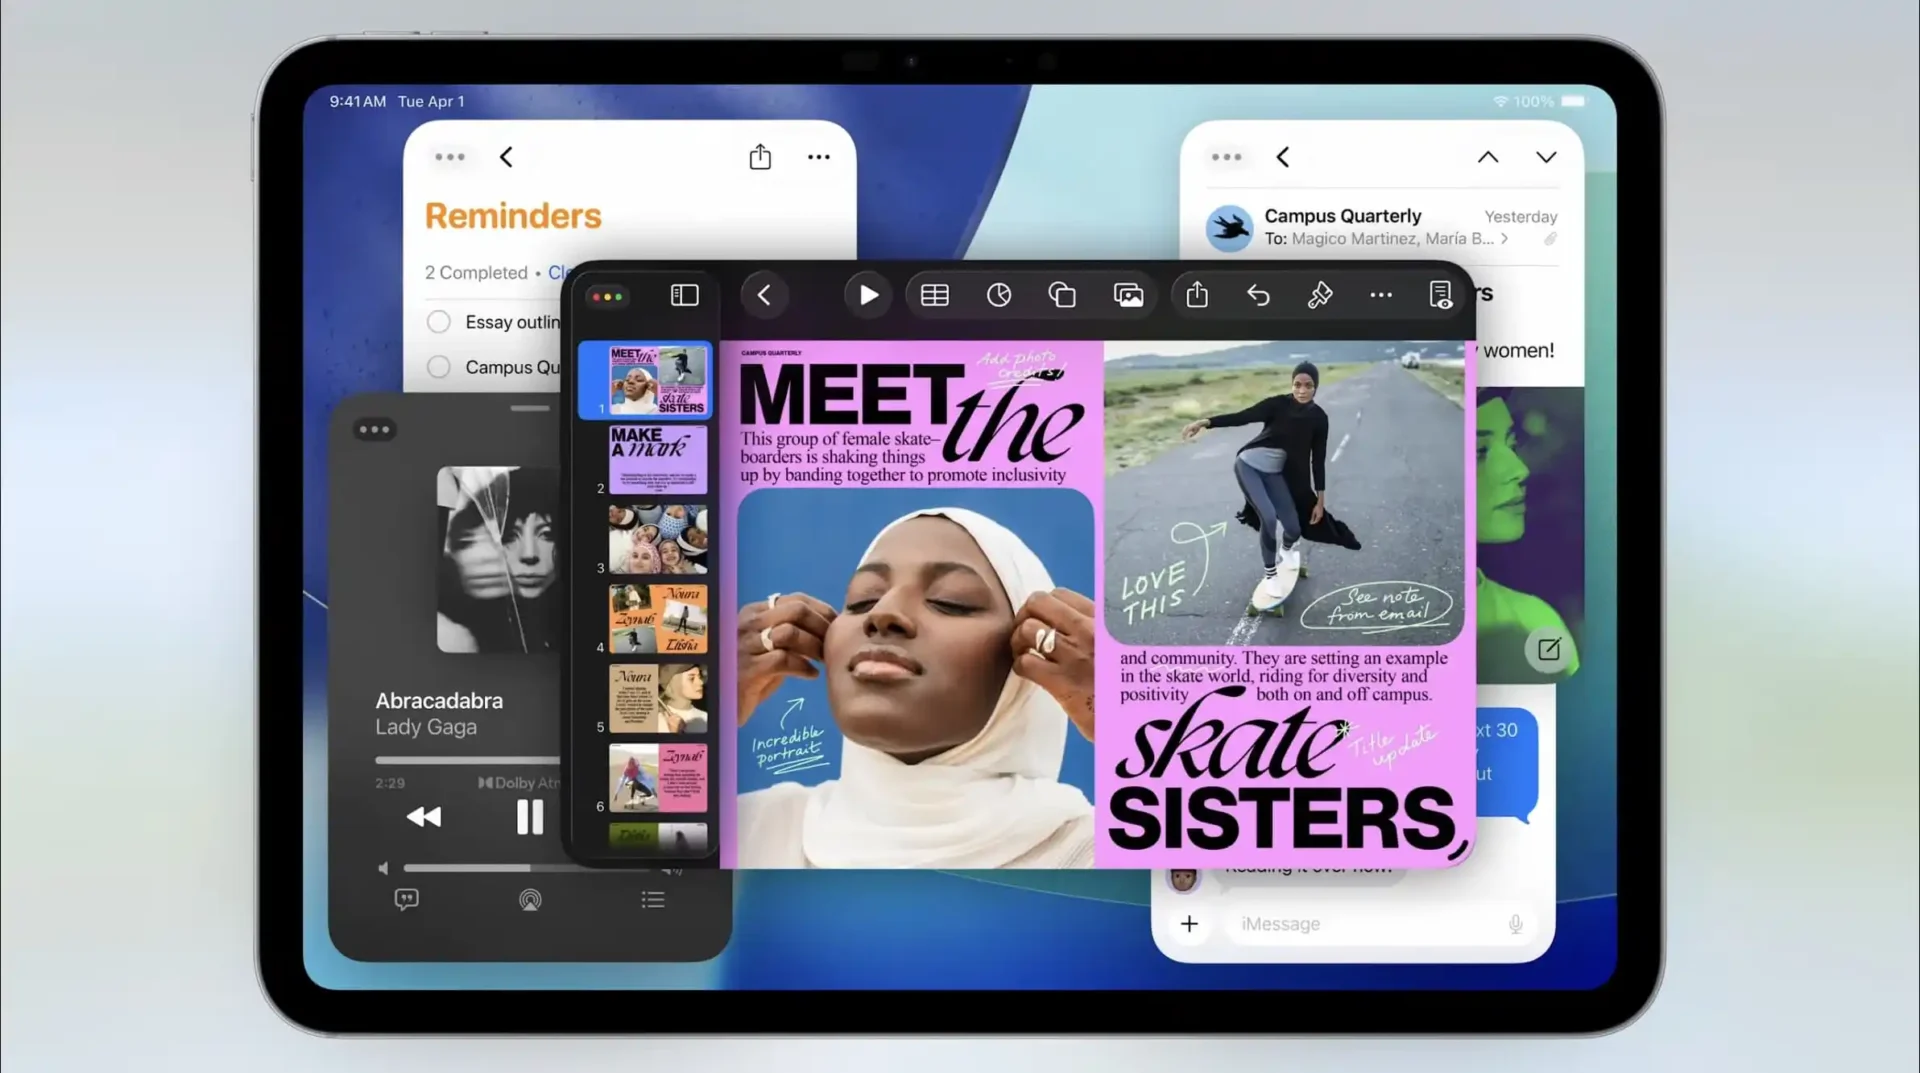Pause Abracadabra playback
1920x1073 pixels.
530,817
